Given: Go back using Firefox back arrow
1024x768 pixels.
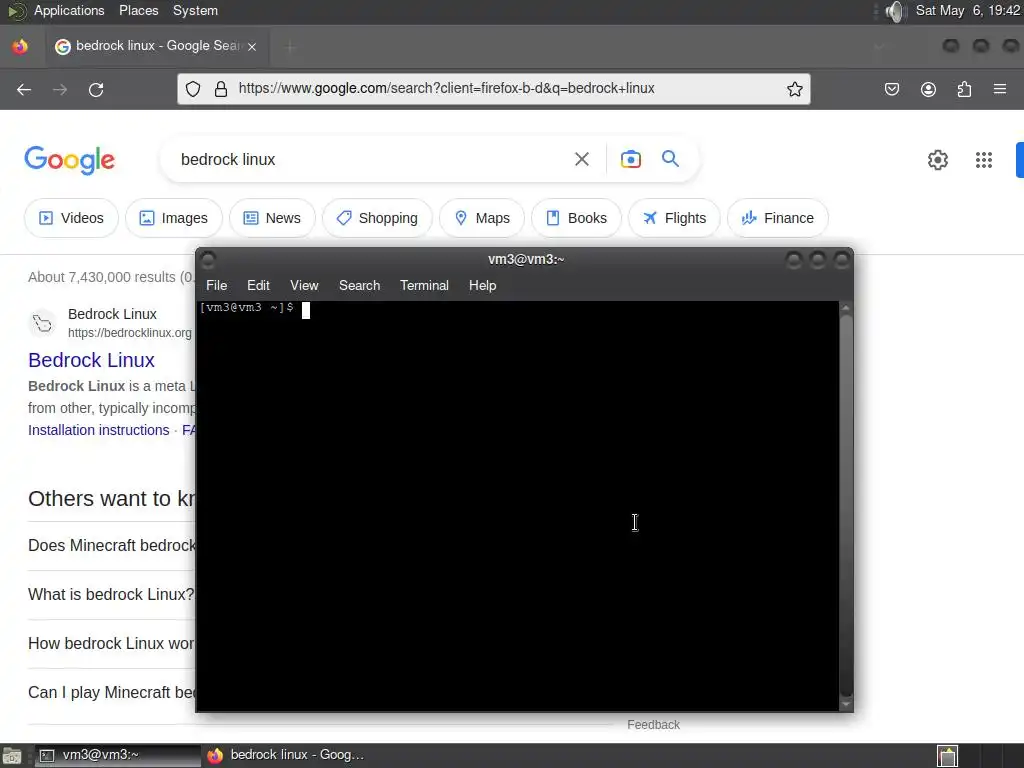Looking at the screenshot, I should [24, 89].
